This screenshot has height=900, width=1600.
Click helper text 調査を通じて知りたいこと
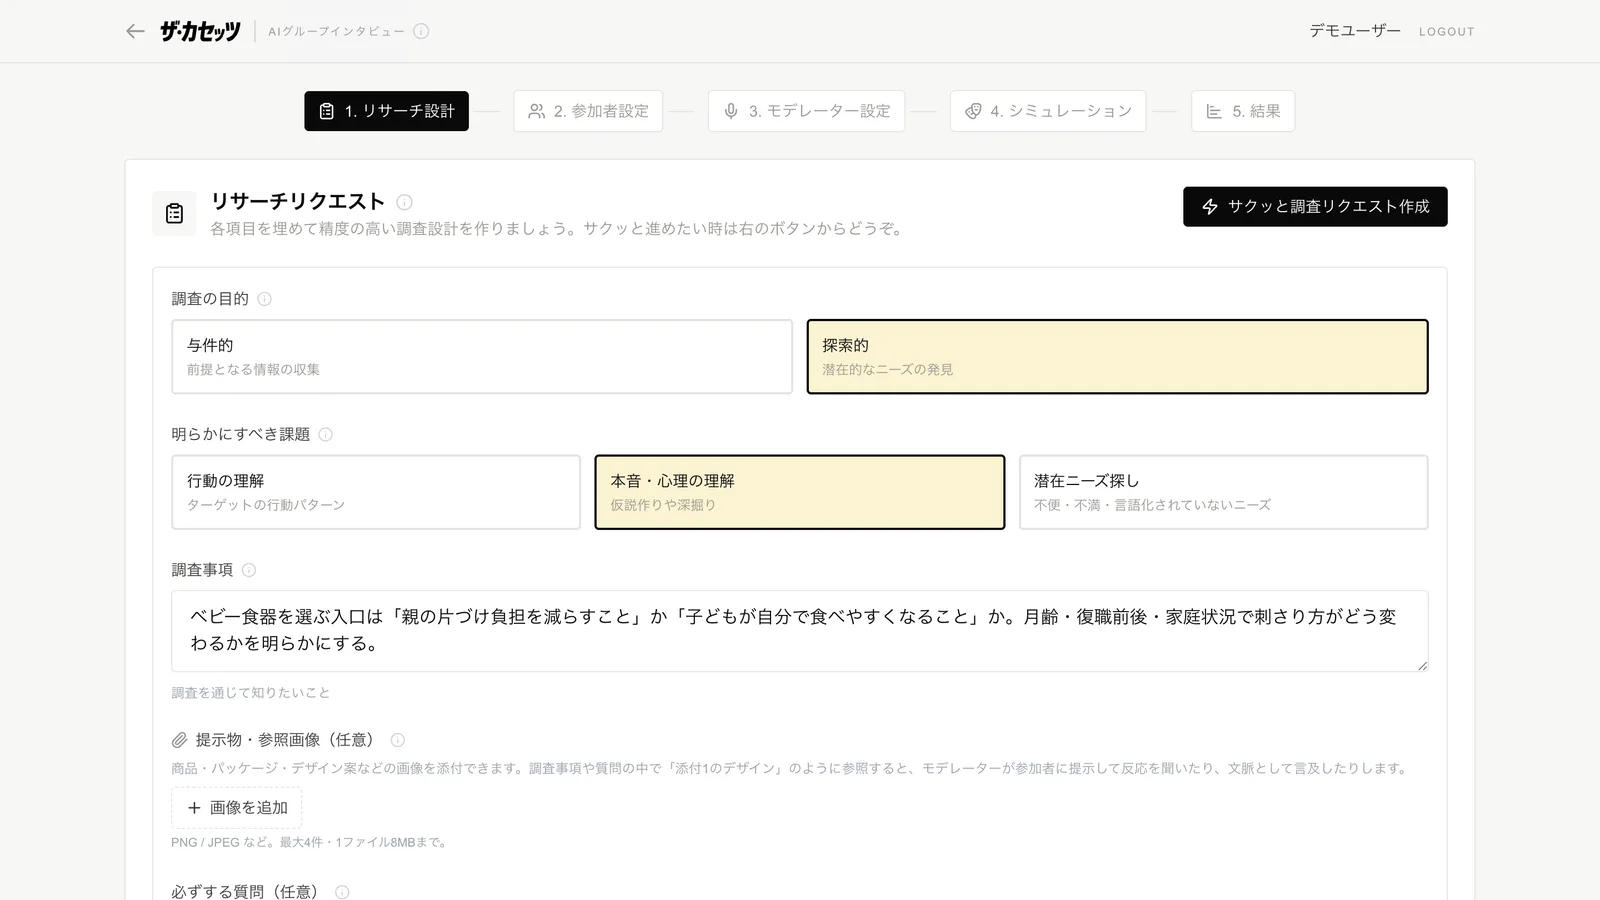[x=250, y=693]
